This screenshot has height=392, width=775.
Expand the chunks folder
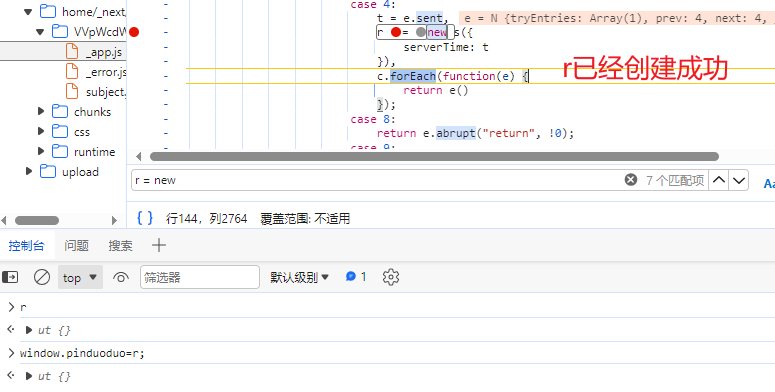click(42, 112)
